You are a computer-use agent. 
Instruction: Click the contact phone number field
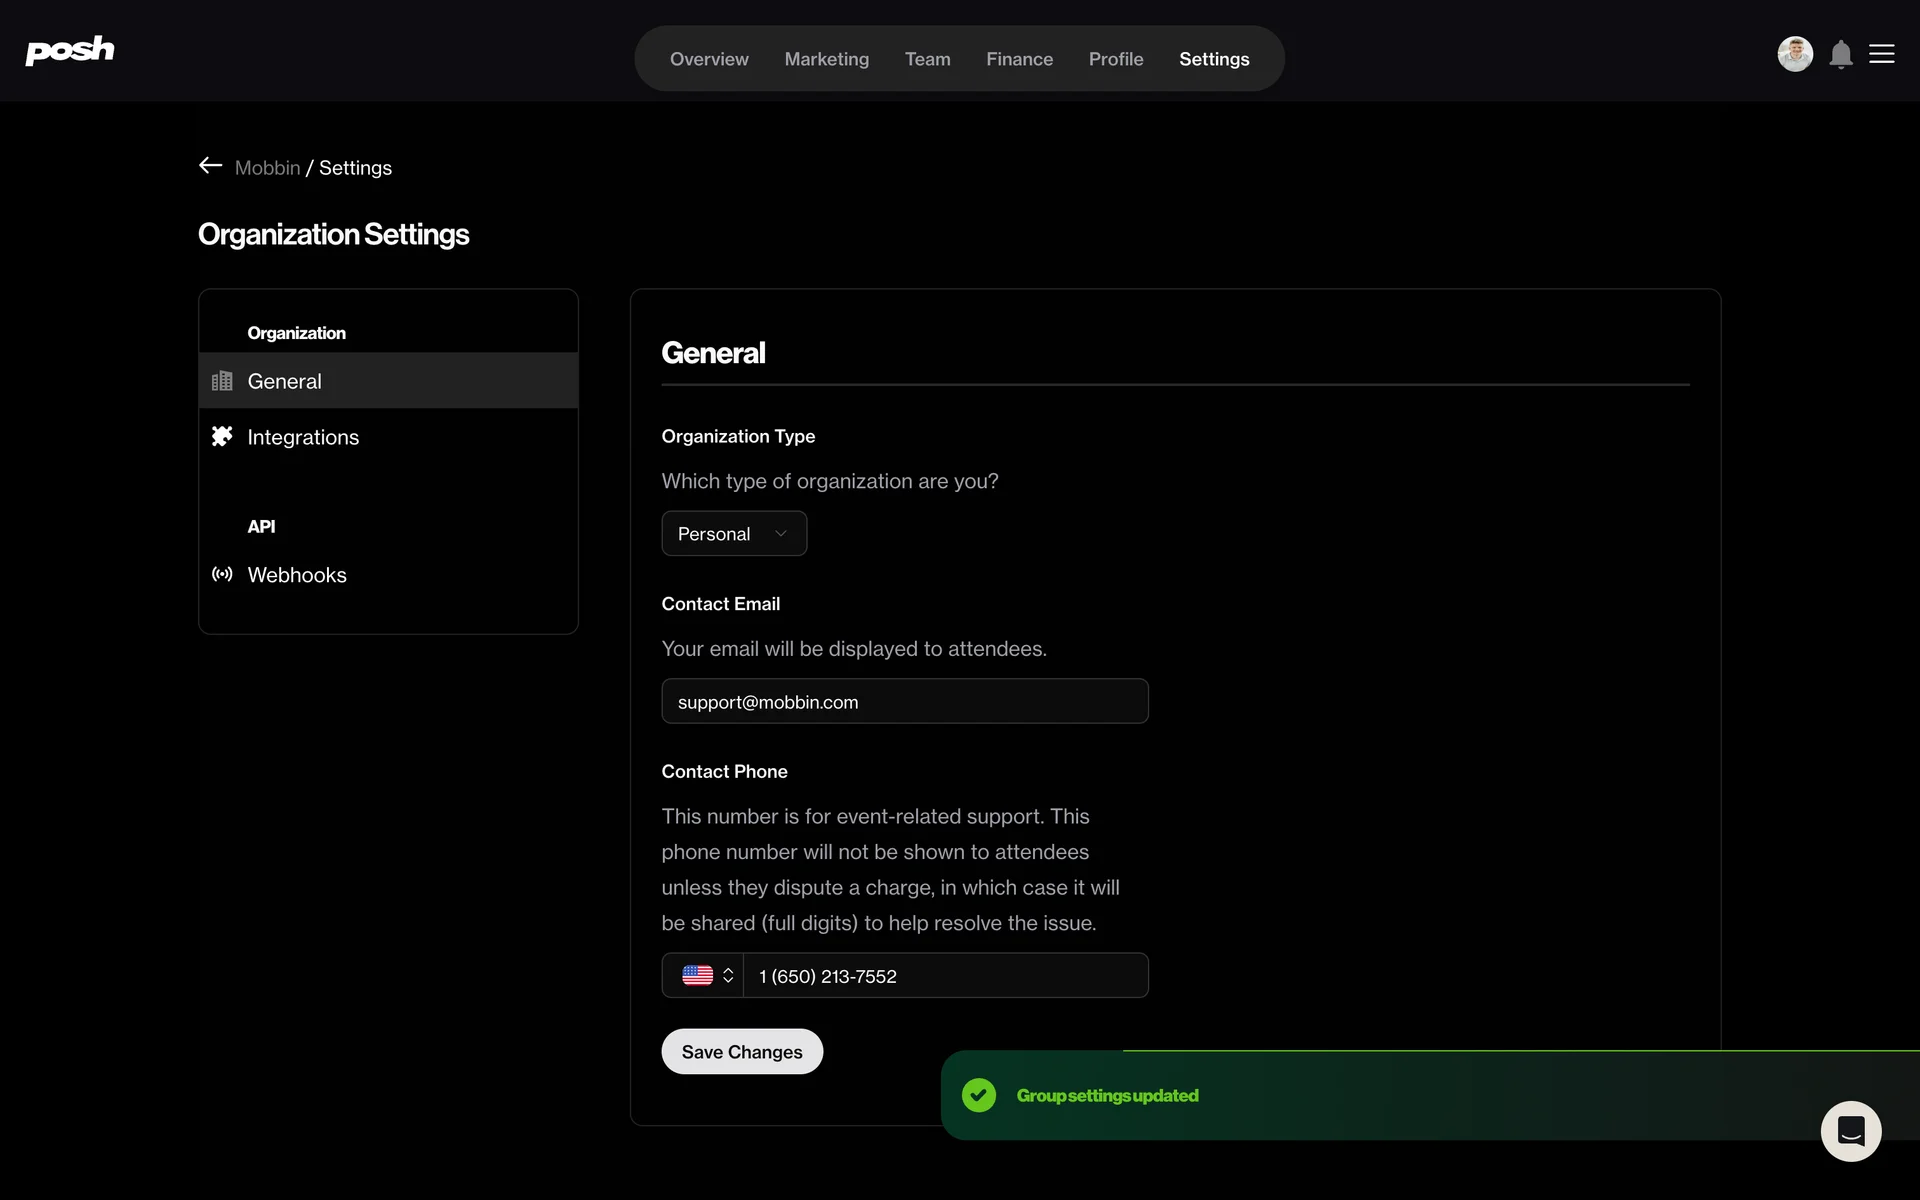[944, 976]
